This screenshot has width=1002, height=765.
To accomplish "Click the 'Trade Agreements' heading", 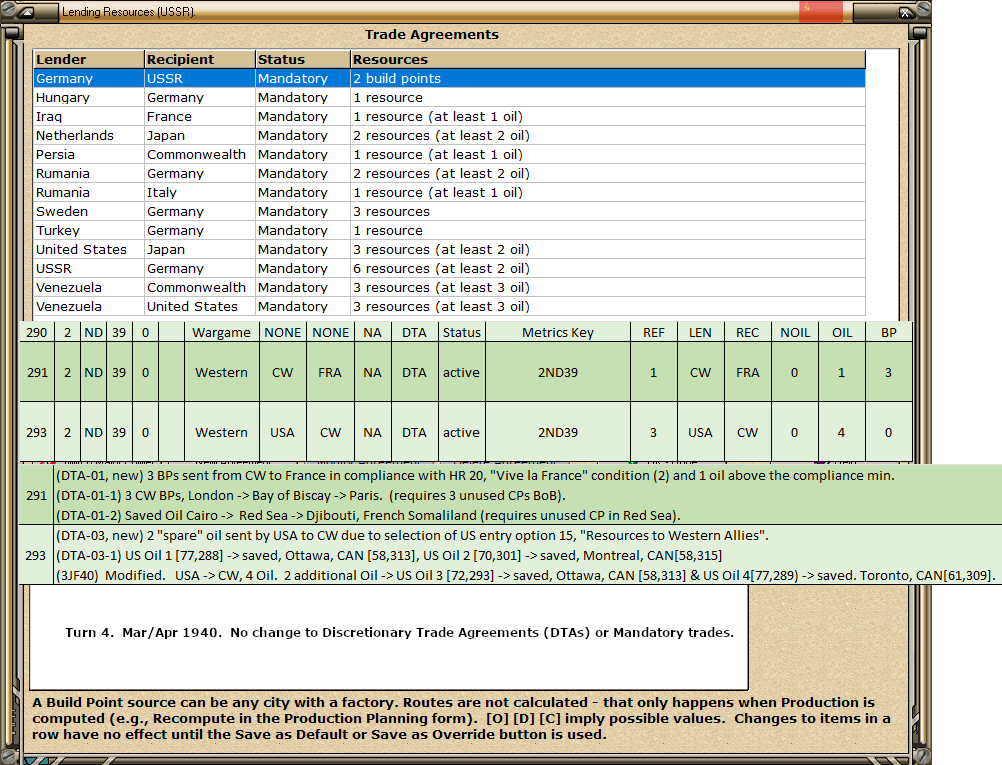I will (432, 35).
